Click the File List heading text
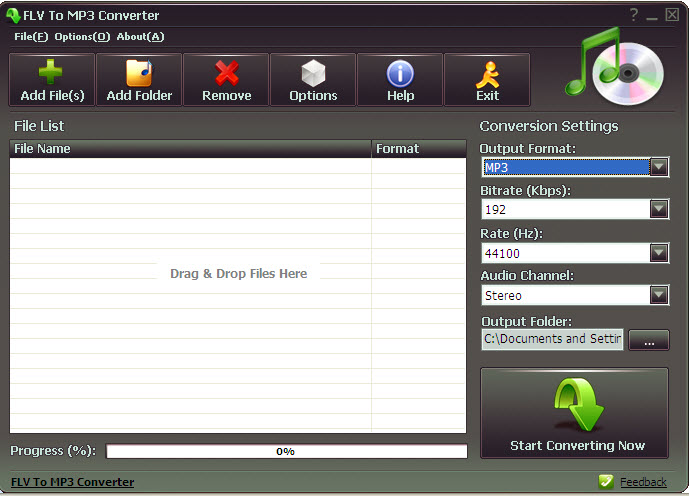 click(39, 126)
